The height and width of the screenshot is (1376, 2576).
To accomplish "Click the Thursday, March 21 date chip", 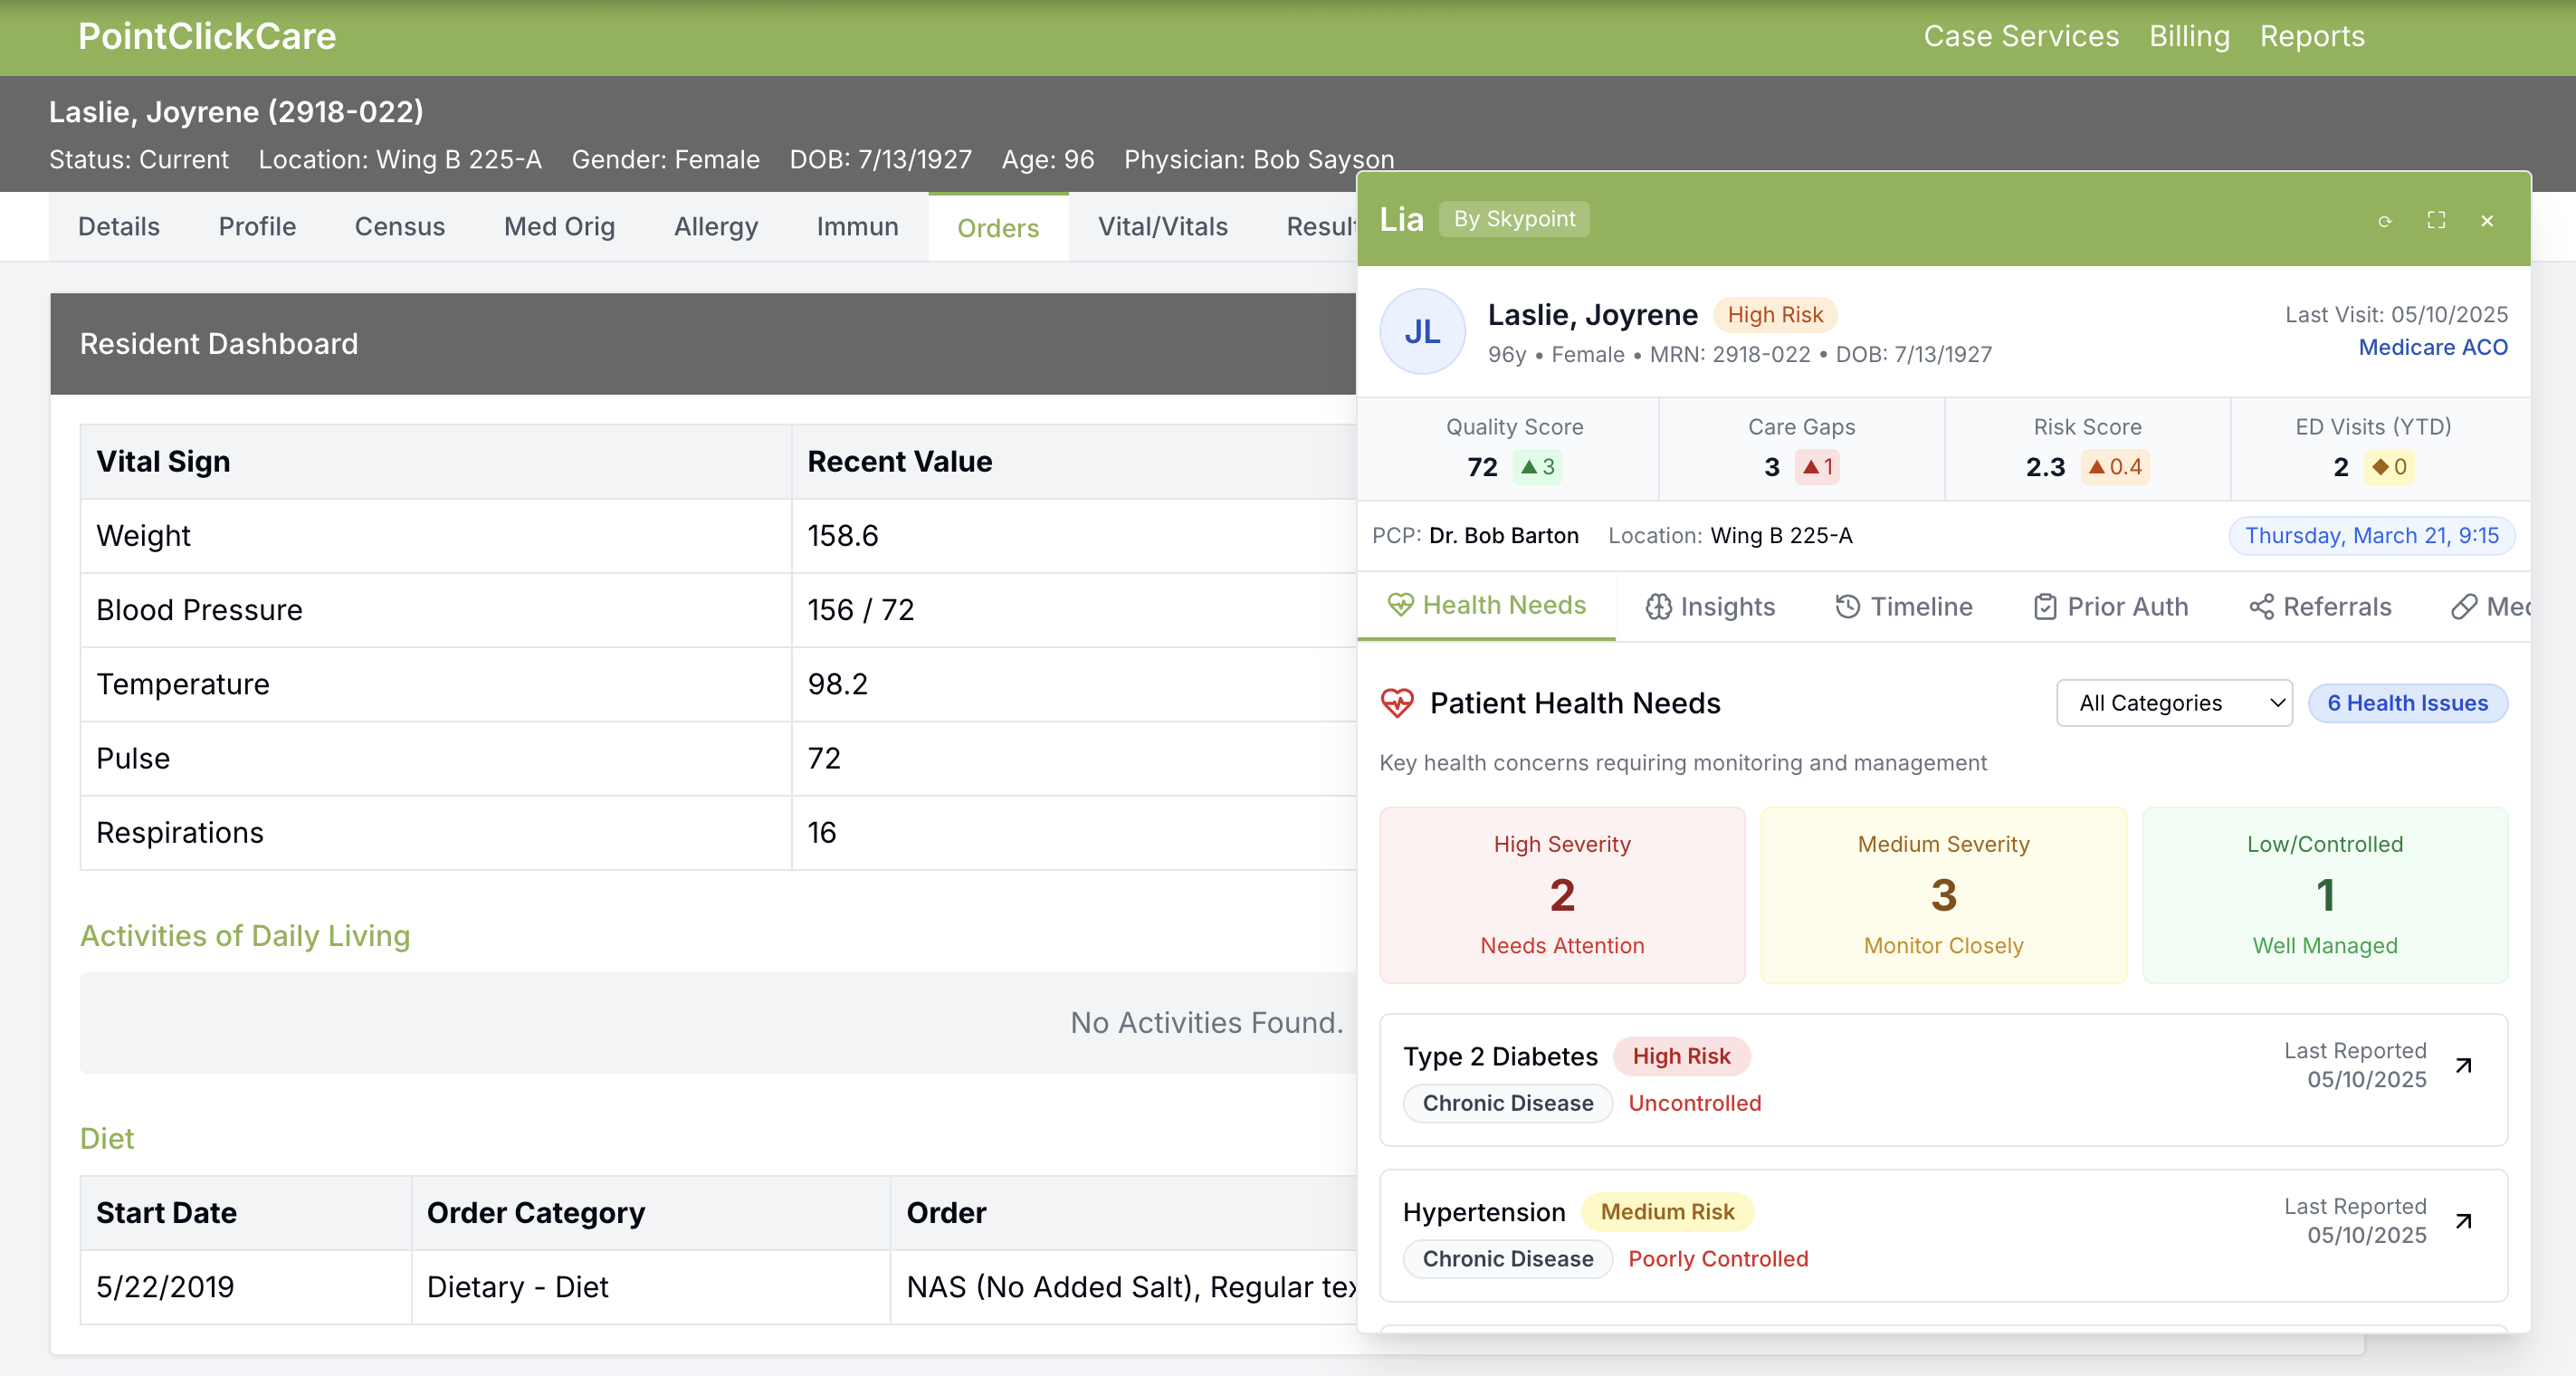I will tap(2371, 536).
